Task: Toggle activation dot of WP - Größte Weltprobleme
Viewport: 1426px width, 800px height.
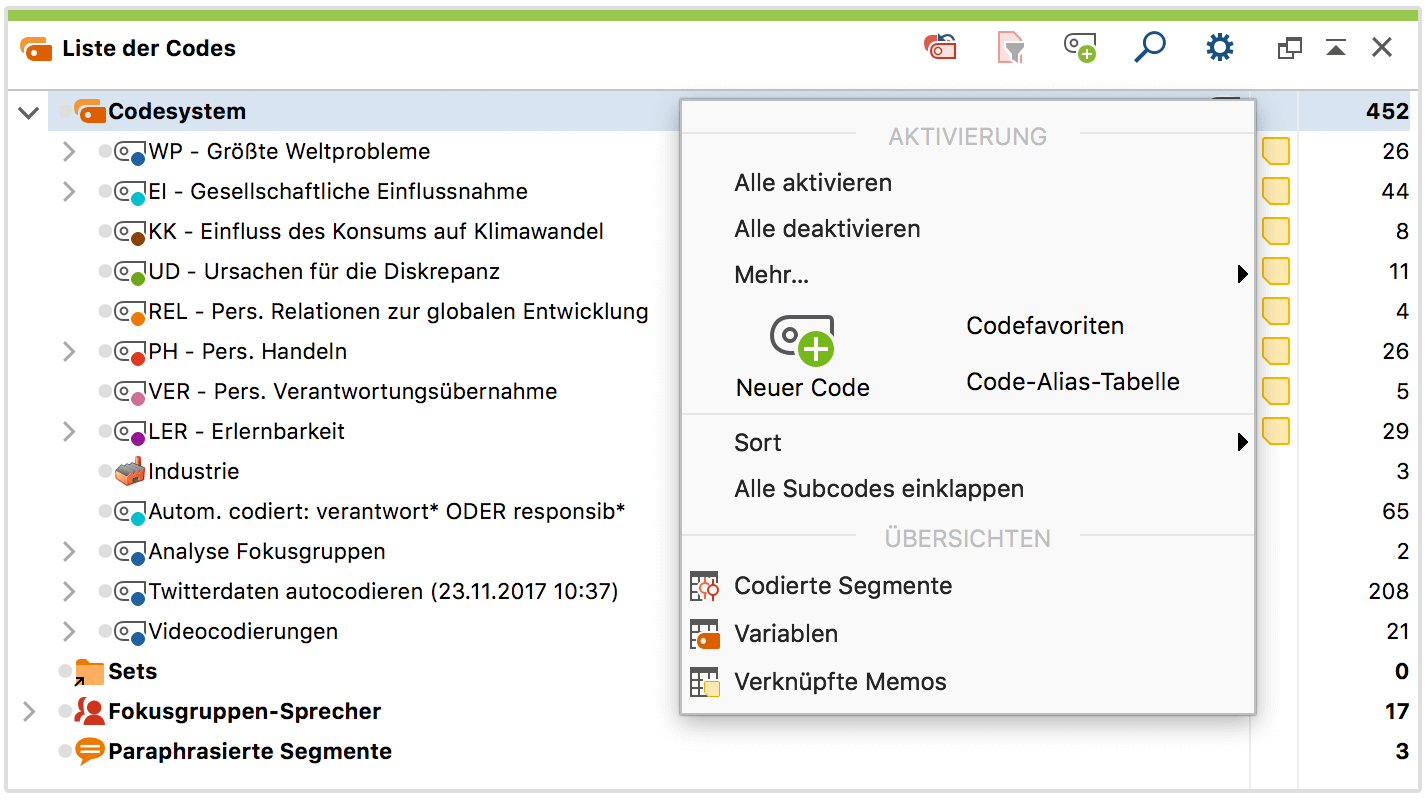Action: coord(105,152)
